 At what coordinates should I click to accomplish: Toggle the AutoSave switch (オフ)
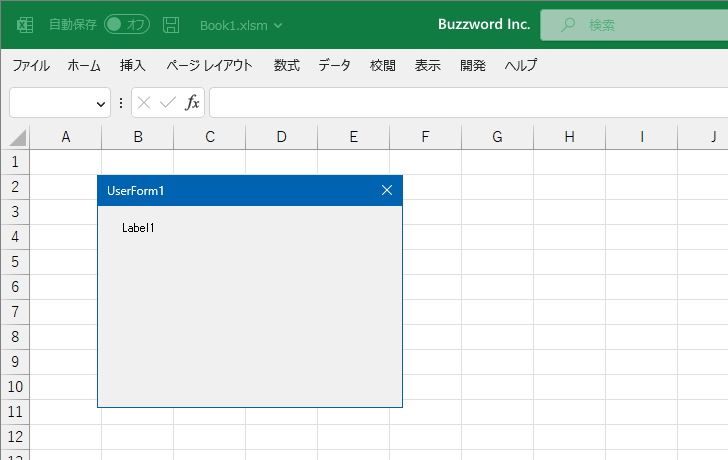[127, 25]
